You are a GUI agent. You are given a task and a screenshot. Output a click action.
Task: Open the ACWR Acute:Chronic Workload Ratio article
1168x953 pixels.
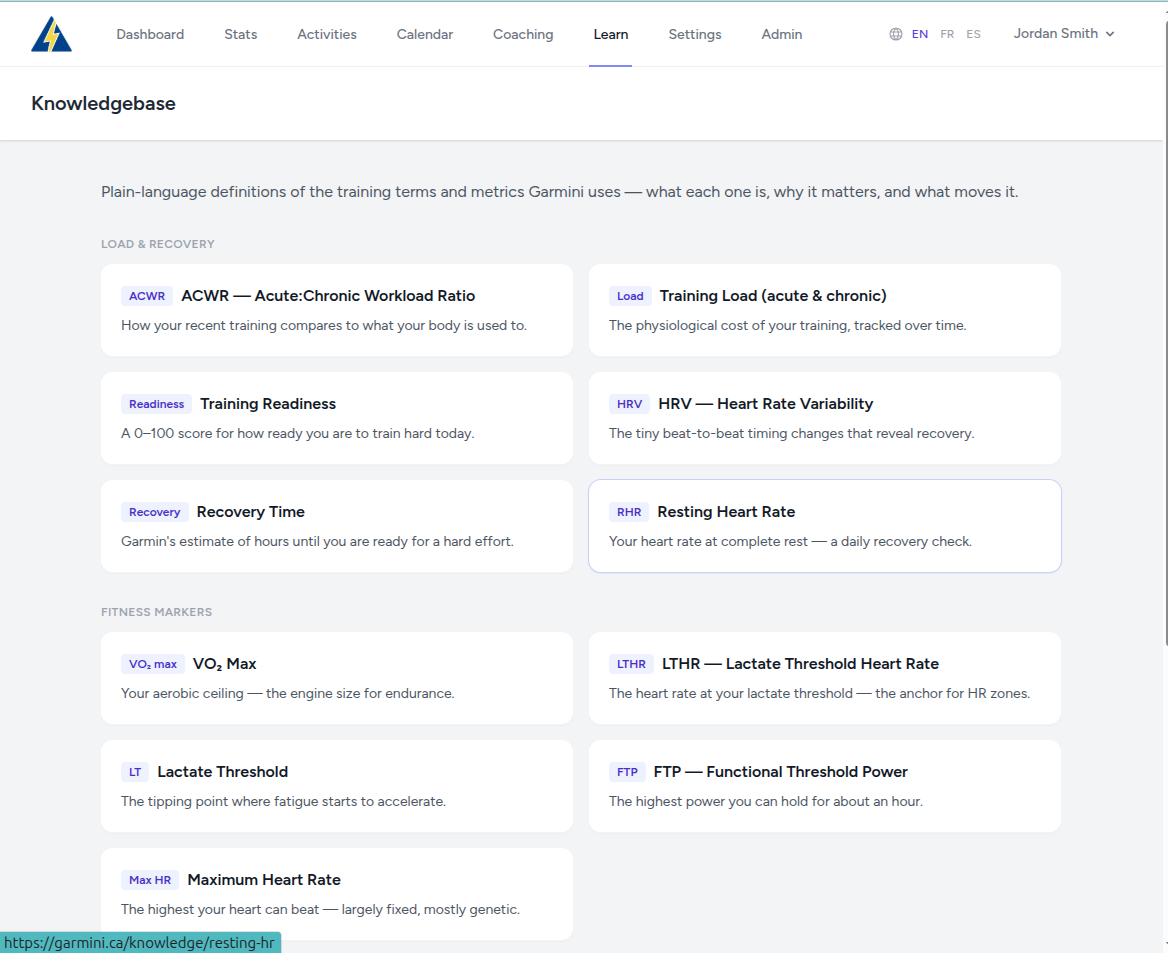(x=337, y=310)
